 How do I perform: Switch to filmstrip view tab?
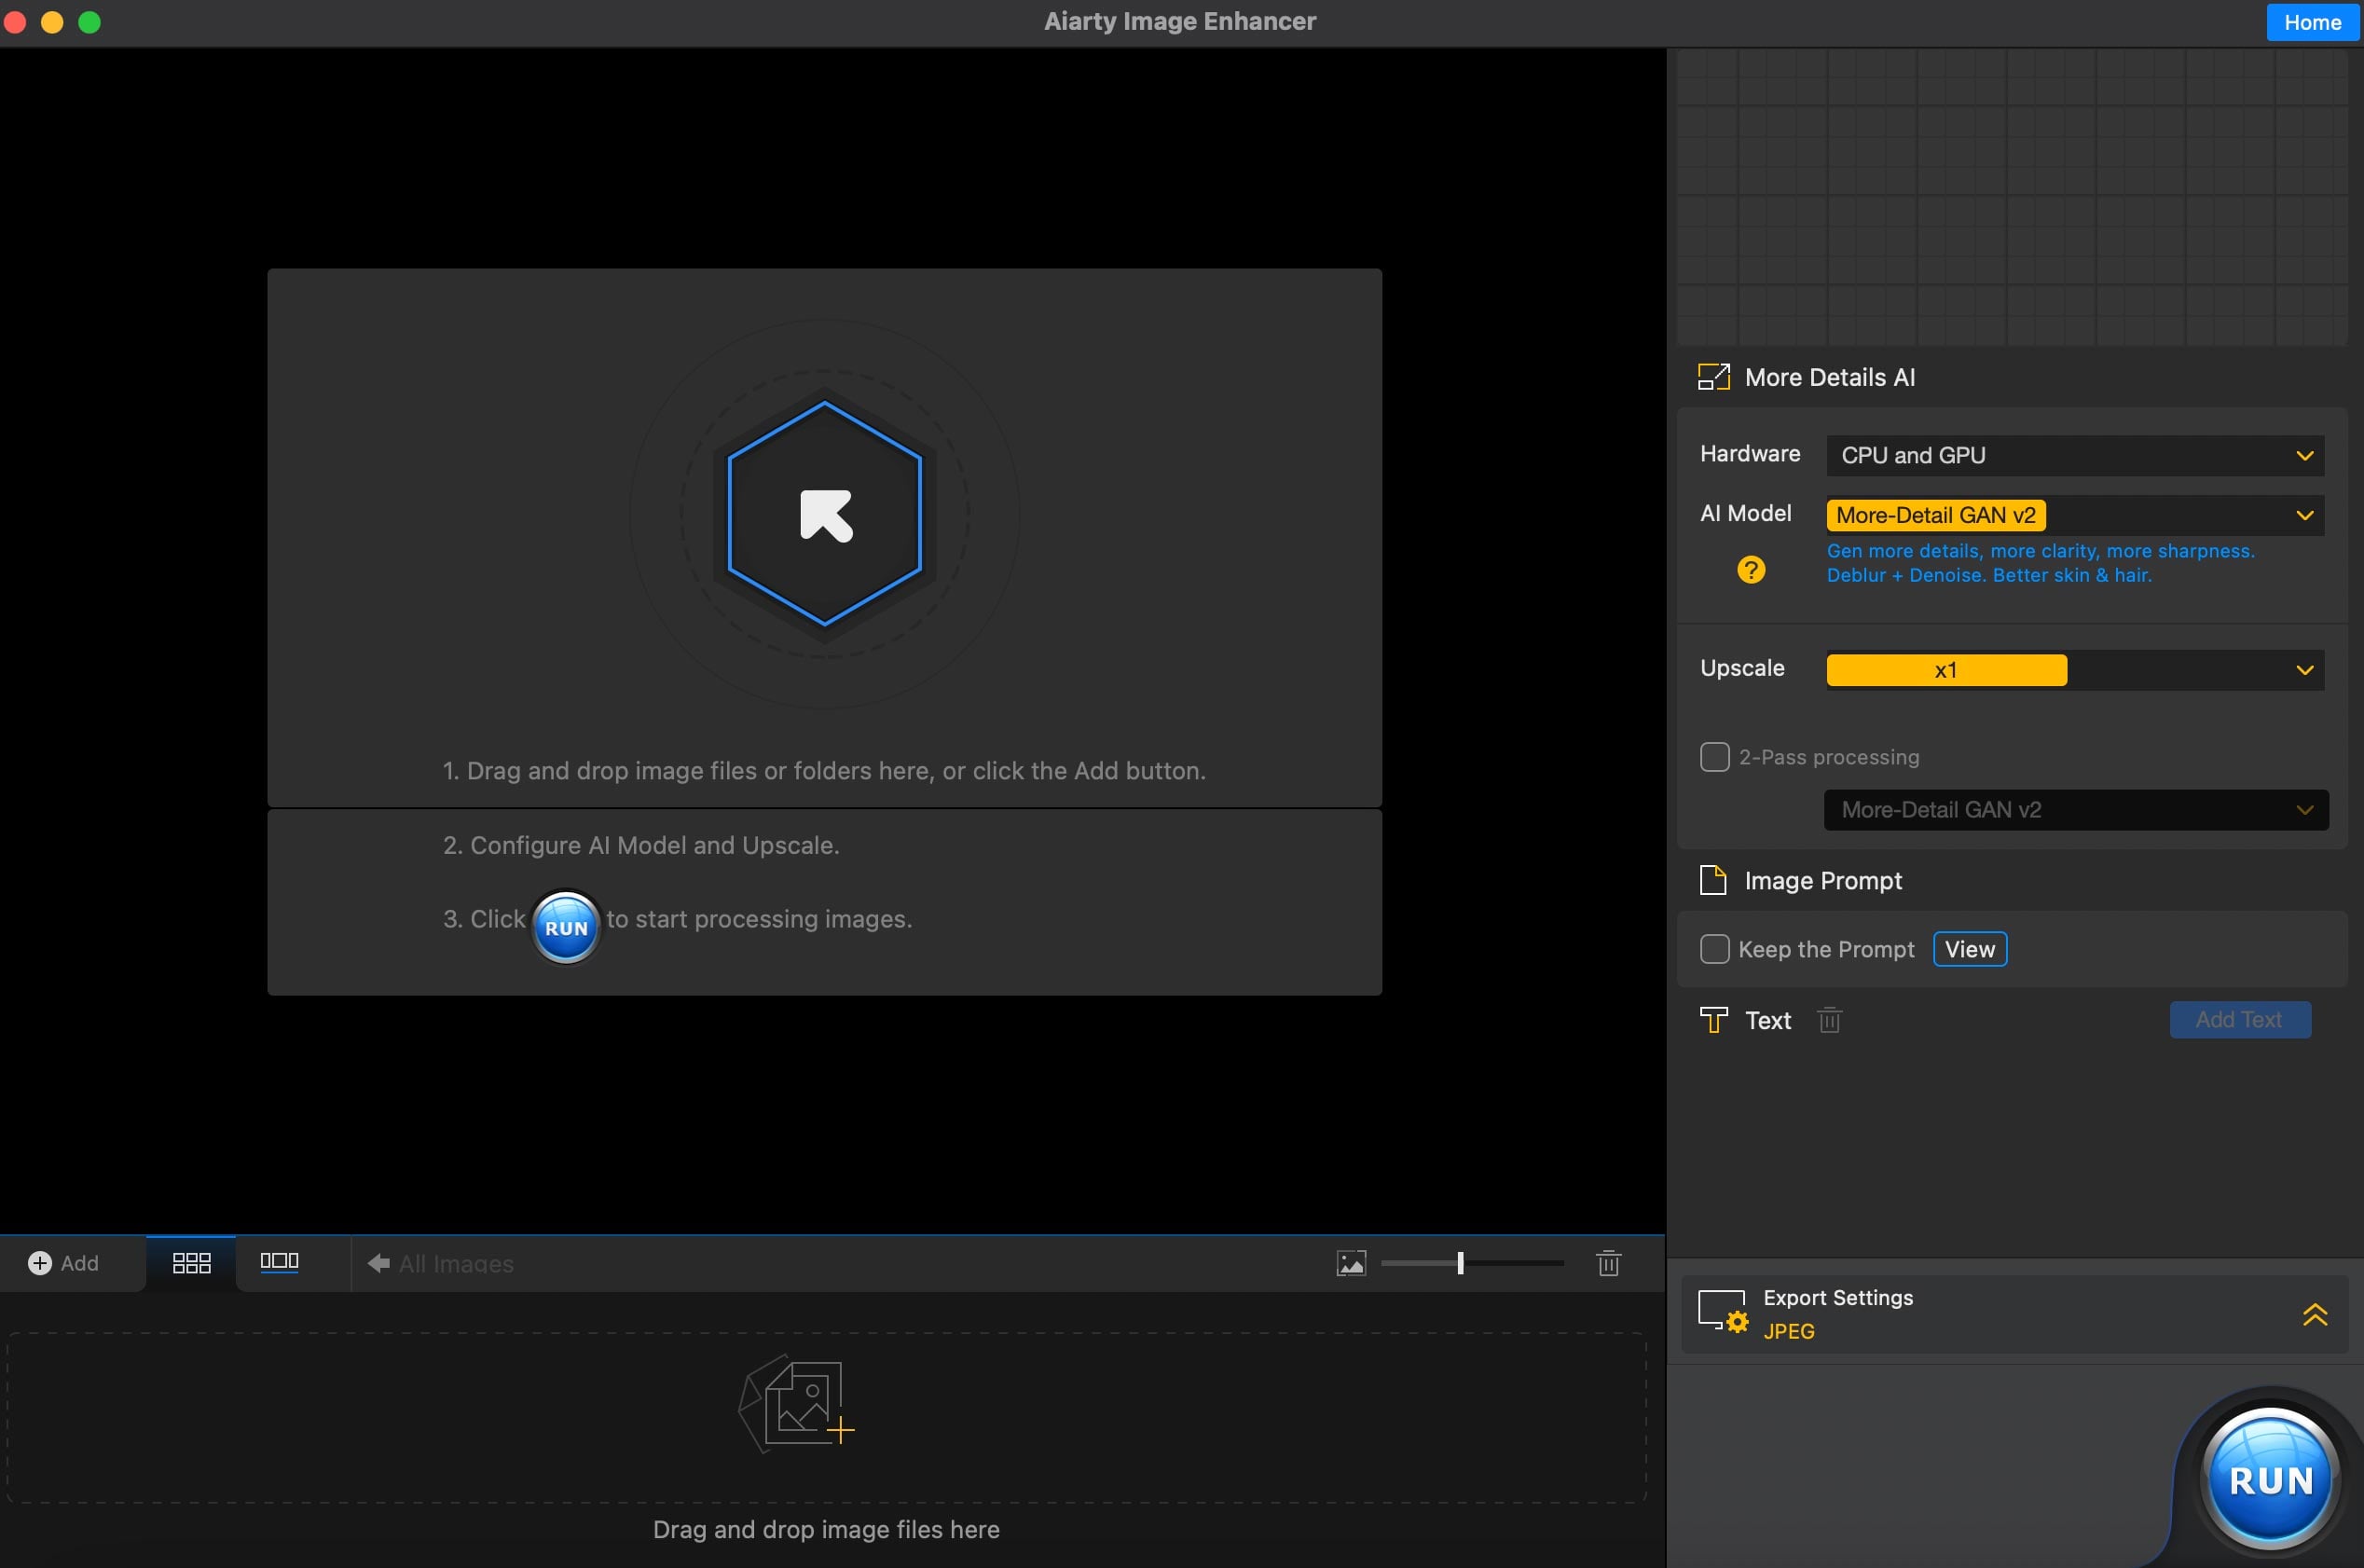coord(279,1262)
